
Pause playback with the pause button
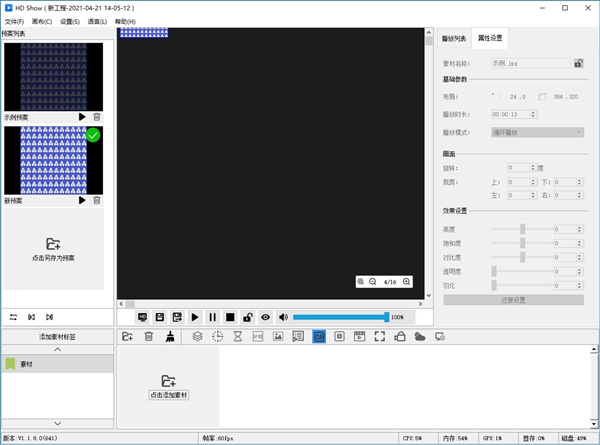tap(212, 317)
